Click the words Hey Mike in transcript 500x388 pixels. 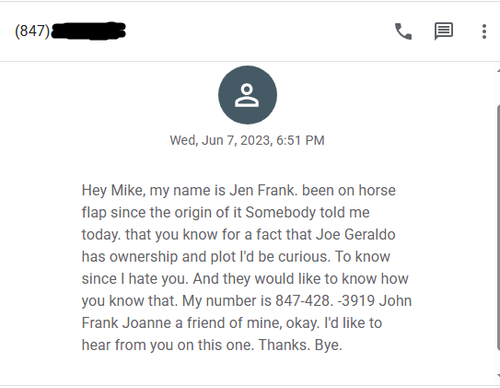point(113,191)
